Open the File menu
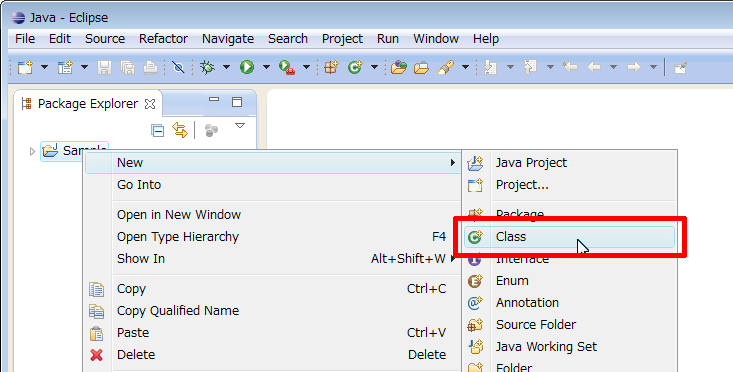Screen dimensions: 733x372 pos(25,39)
